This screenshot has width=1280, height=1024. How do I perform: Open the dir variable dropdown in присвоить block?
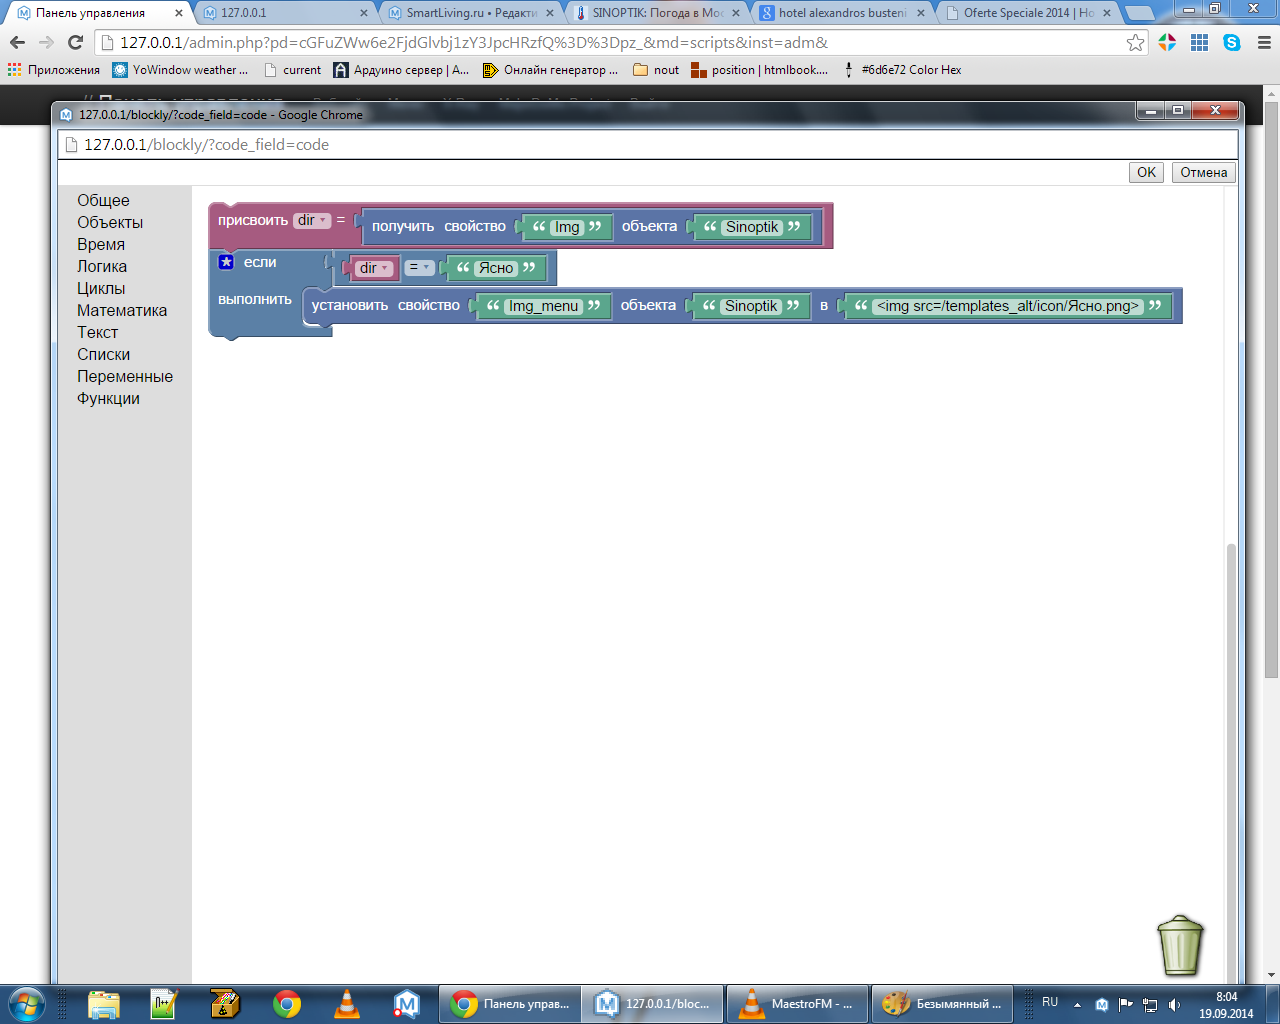(x=312, y=221)
